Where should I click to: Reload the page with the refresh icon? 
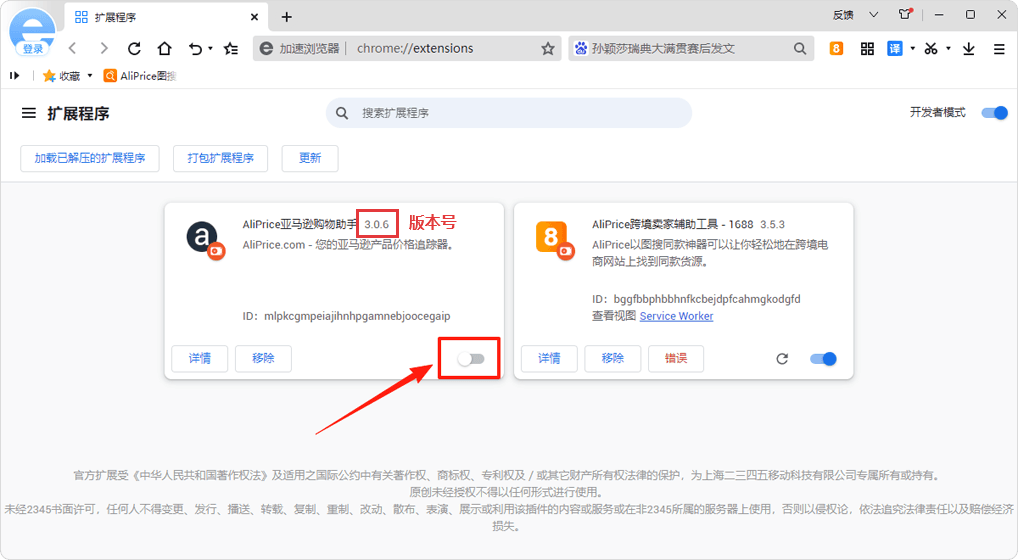134,48
